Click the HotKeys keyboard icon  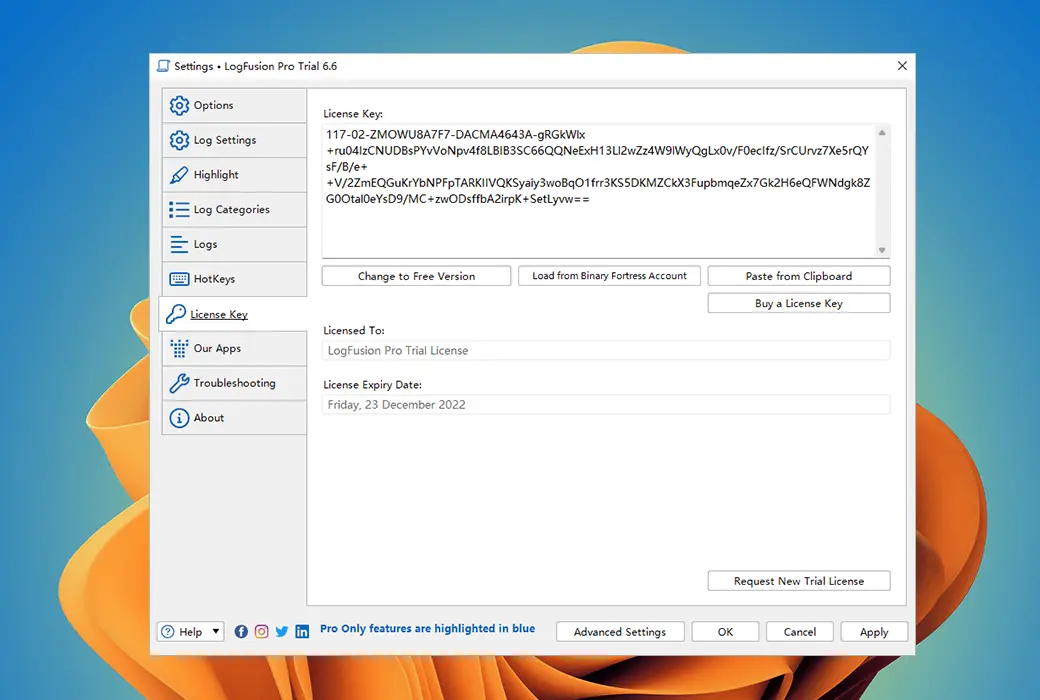[179, 279]
